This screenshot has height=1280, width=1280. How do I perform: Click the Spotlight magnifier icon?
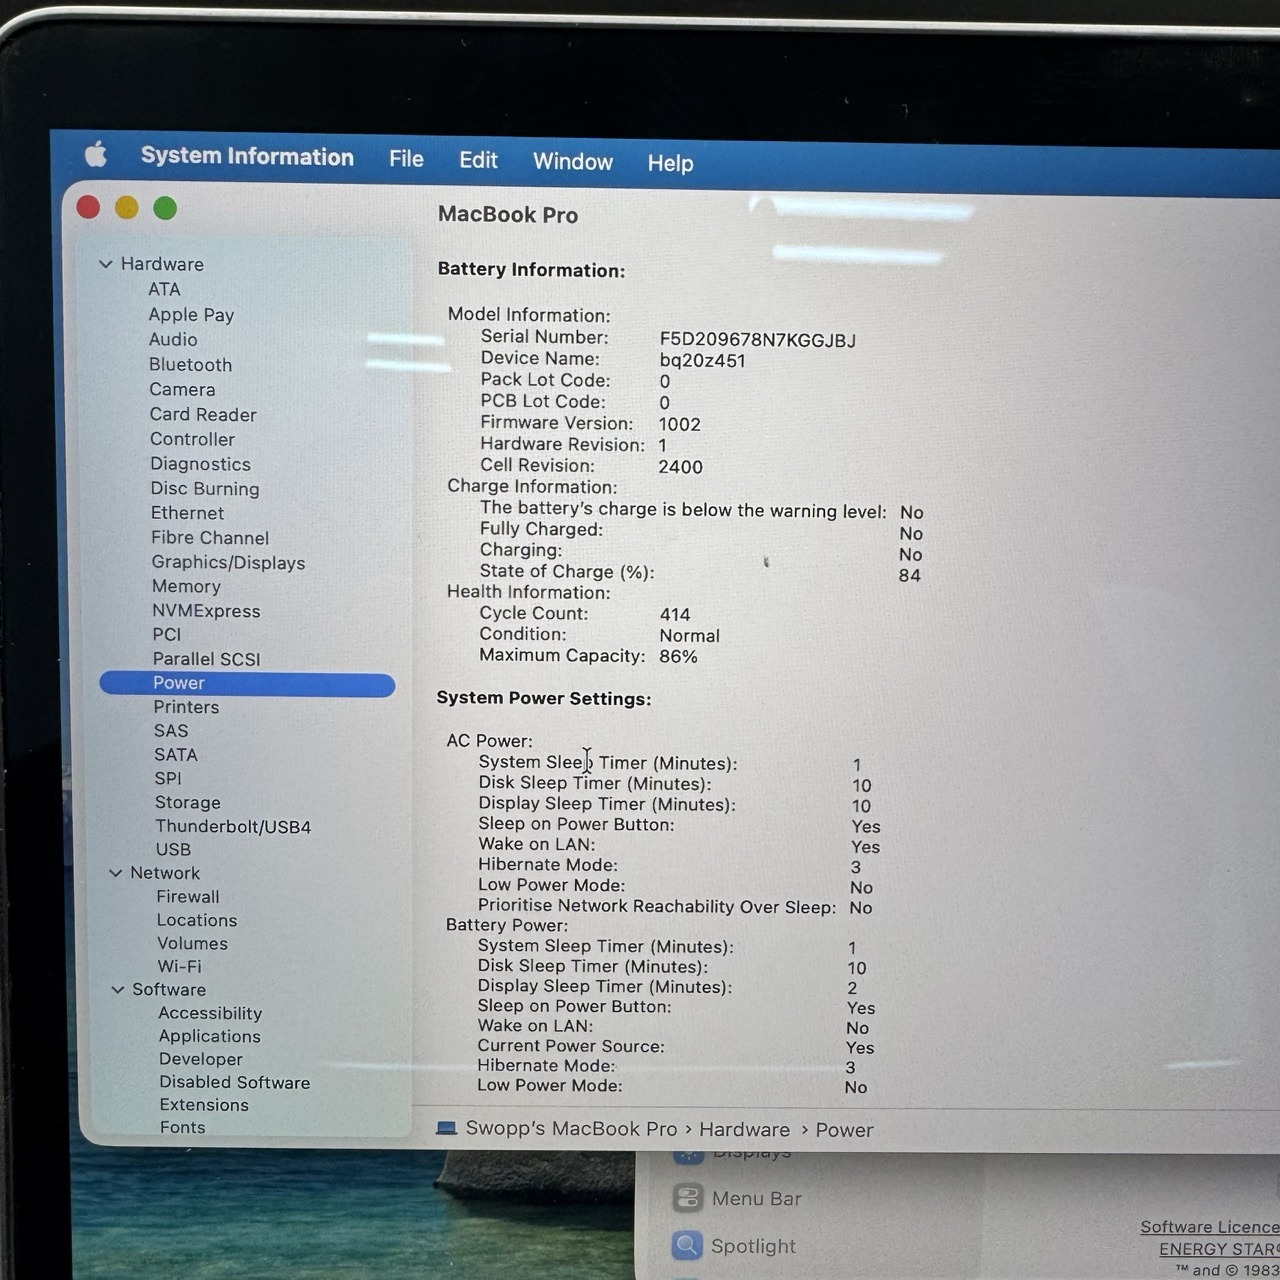click(x=687, y=1245)
